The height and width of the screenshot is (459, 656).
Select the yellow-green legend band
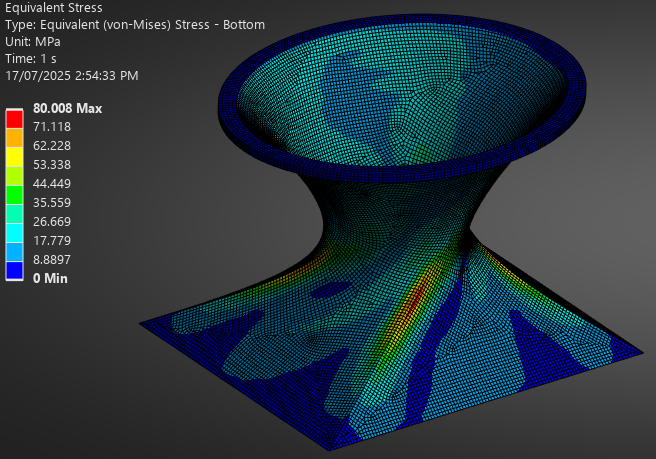click(x=14, y=176)
